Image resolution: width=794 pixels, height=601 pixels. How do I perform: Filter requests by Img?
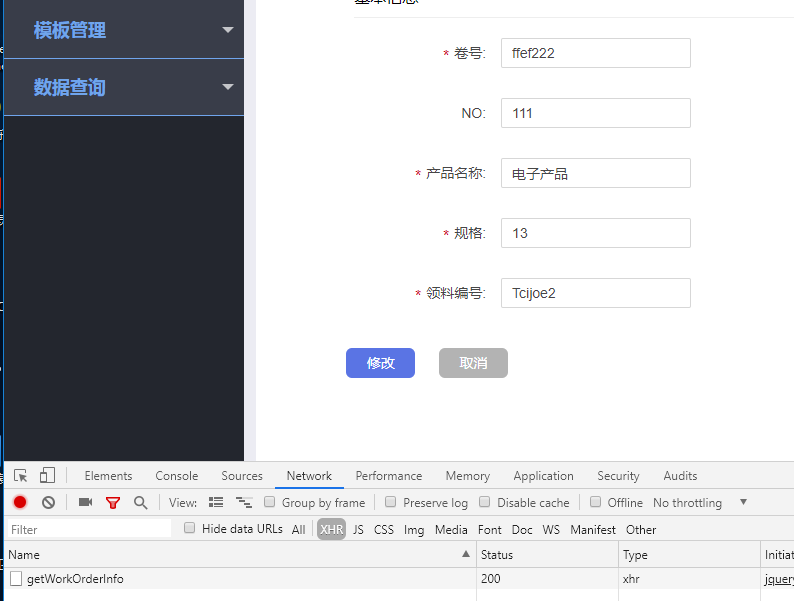414,530
